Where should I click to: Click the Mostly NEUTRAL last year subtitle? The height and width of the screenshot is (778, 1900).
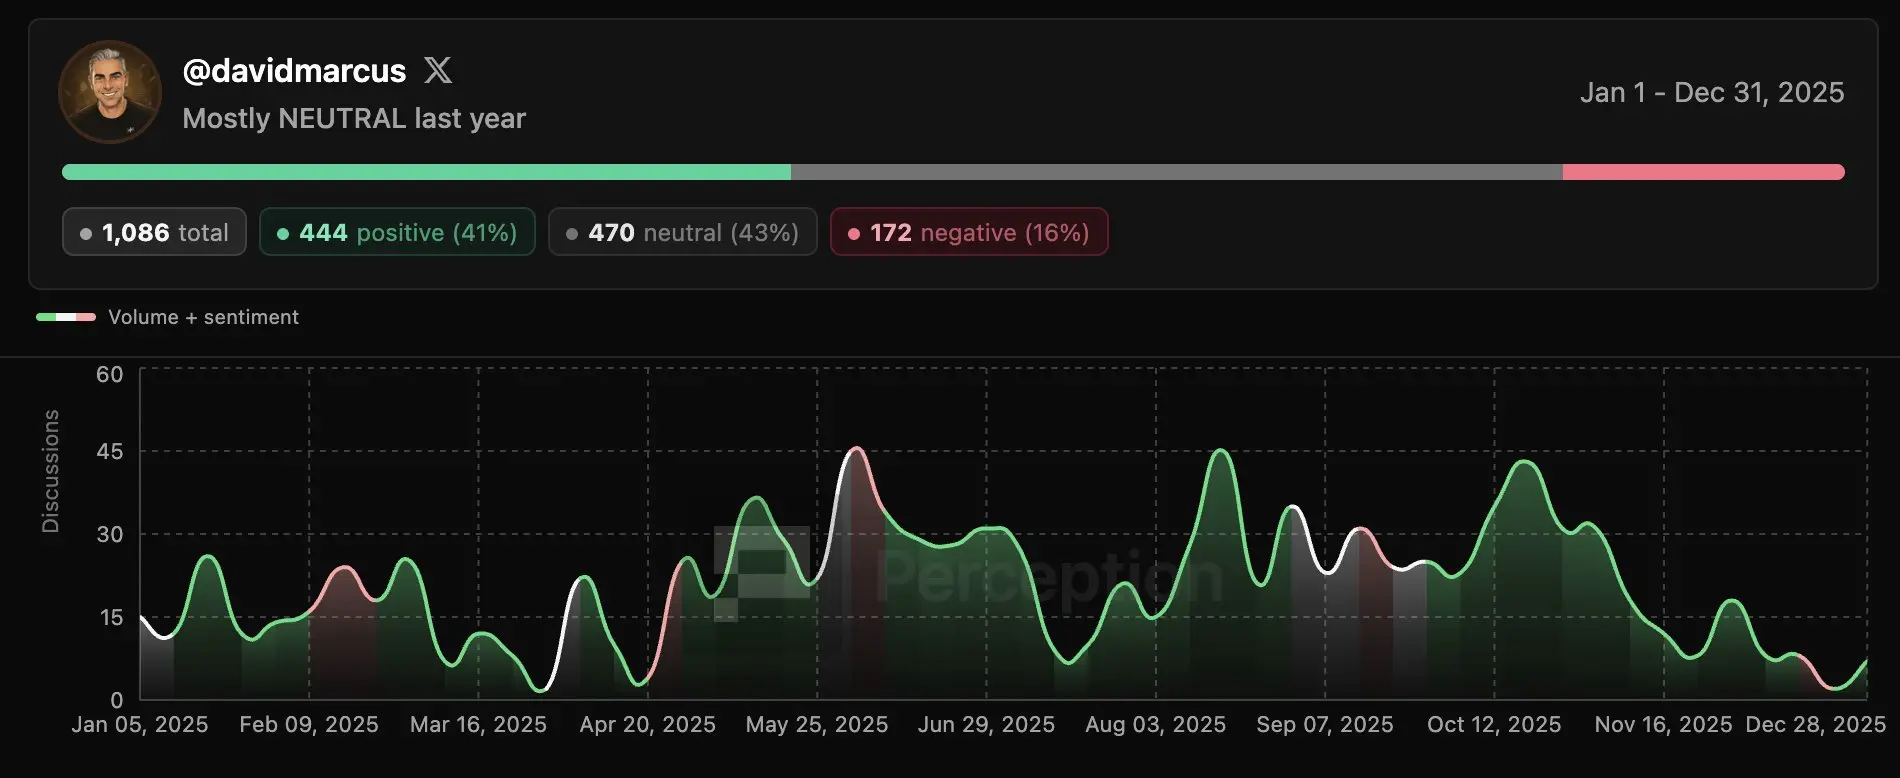tap(354, 118)
